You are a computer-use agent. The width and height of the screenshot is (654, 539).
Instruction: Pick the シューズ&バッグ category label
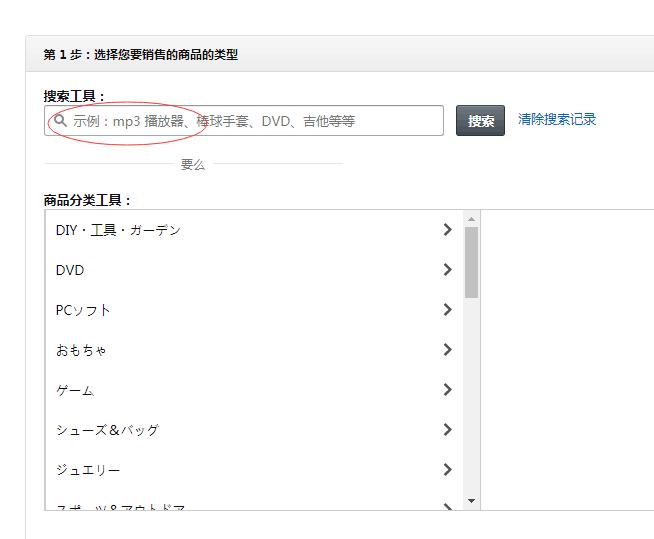tap(108, 430)
